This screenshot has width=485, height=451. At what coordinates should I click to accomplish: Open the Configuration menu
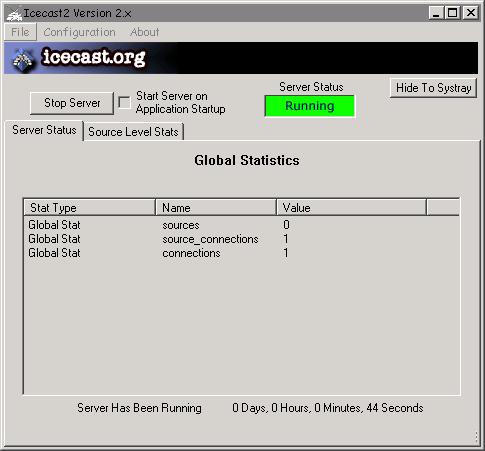coord(79,32)
